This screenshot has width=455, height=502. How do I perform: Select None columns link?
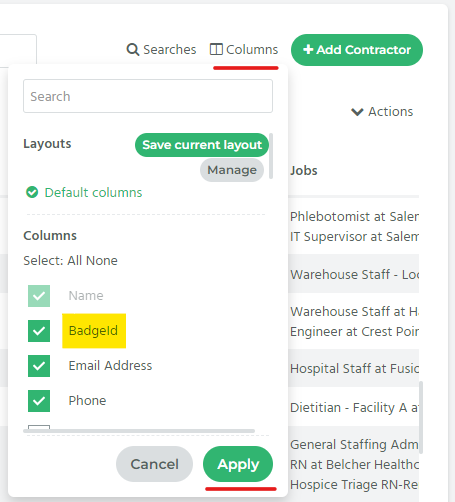[x=102, y=261]
